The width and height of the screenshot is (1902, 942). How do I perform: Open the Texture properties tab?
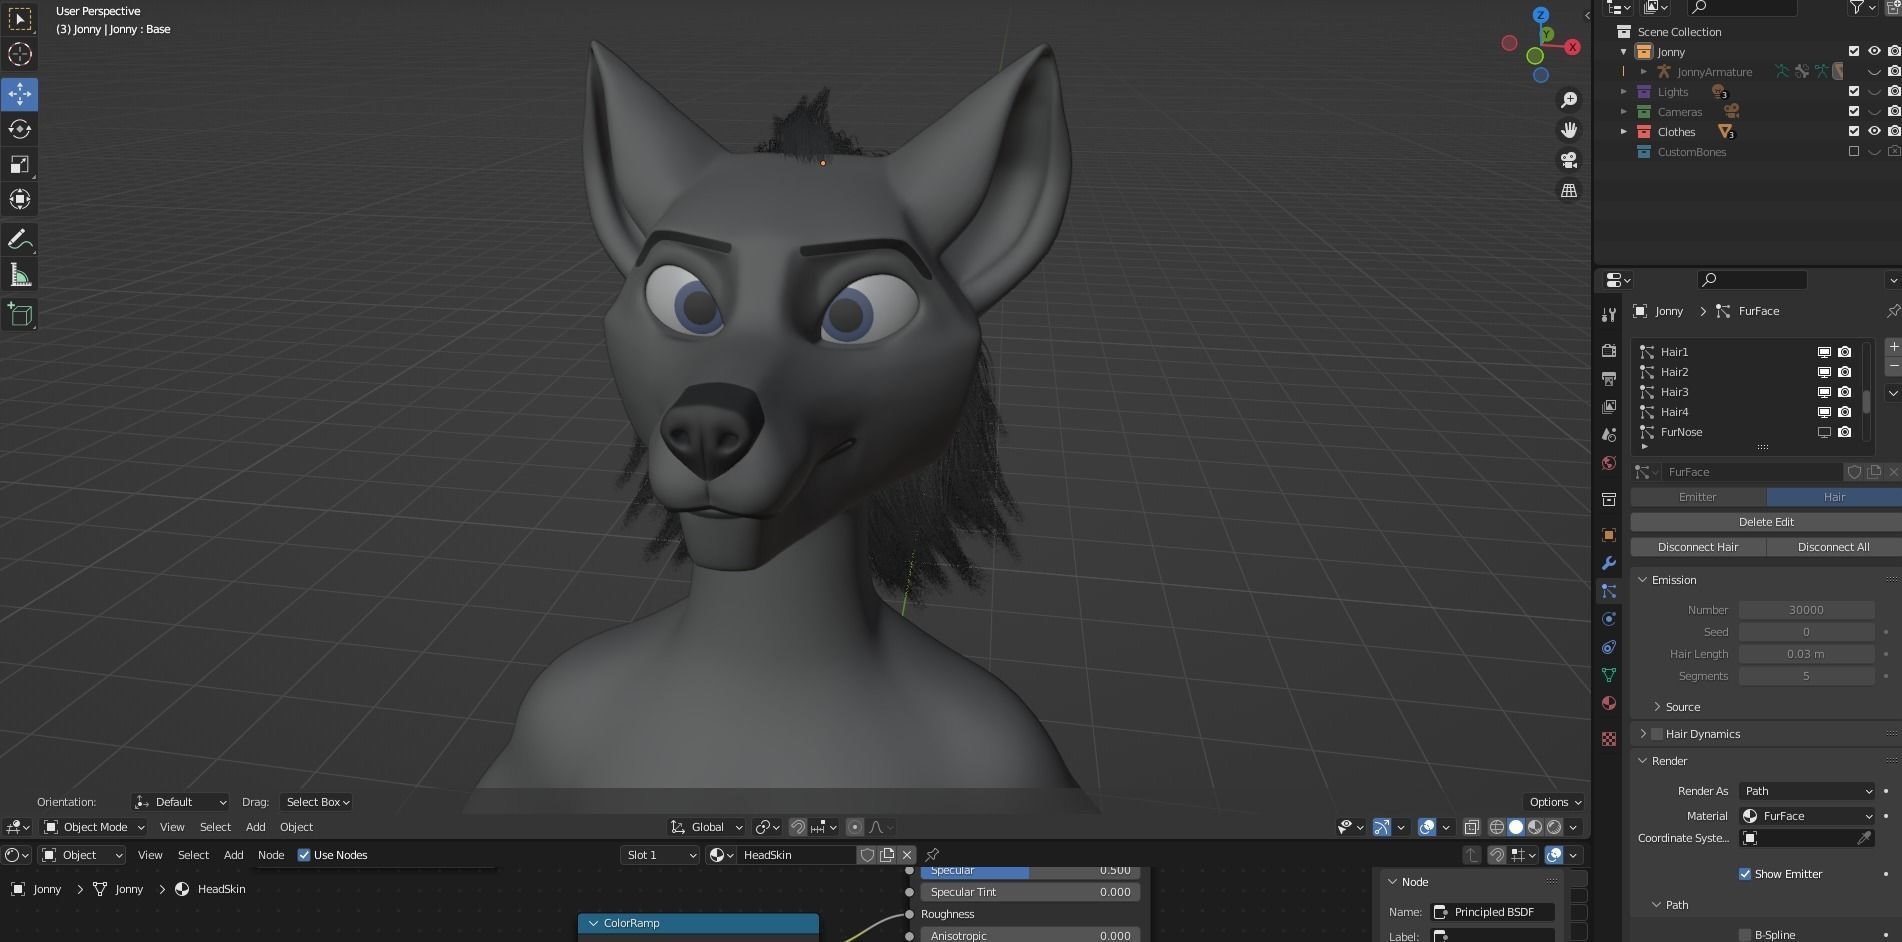point(1609,739)
